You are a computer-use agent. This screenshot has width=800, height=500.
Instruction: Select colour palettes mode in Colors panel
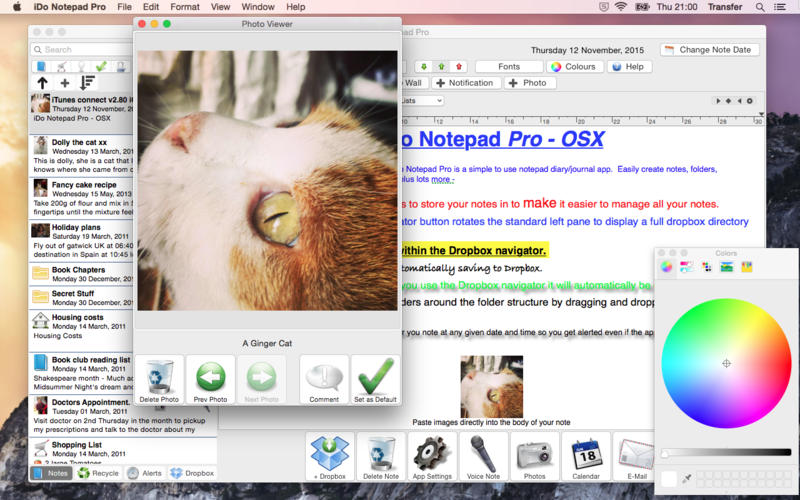tap(707, 267)
